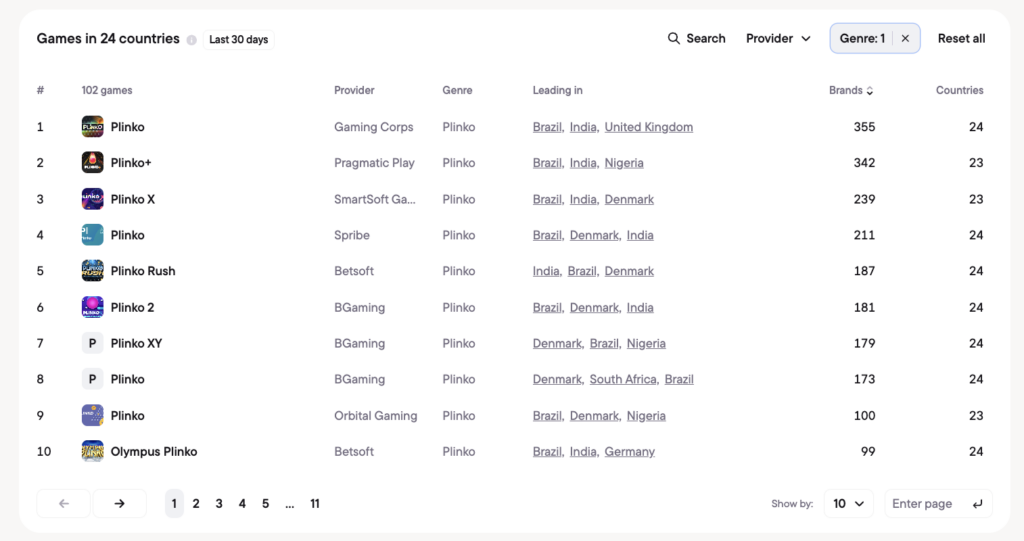The height and width of the screenshot is (541, 1024).
Task: Open the Genre: 1 filter
Action: click(862, 39)
